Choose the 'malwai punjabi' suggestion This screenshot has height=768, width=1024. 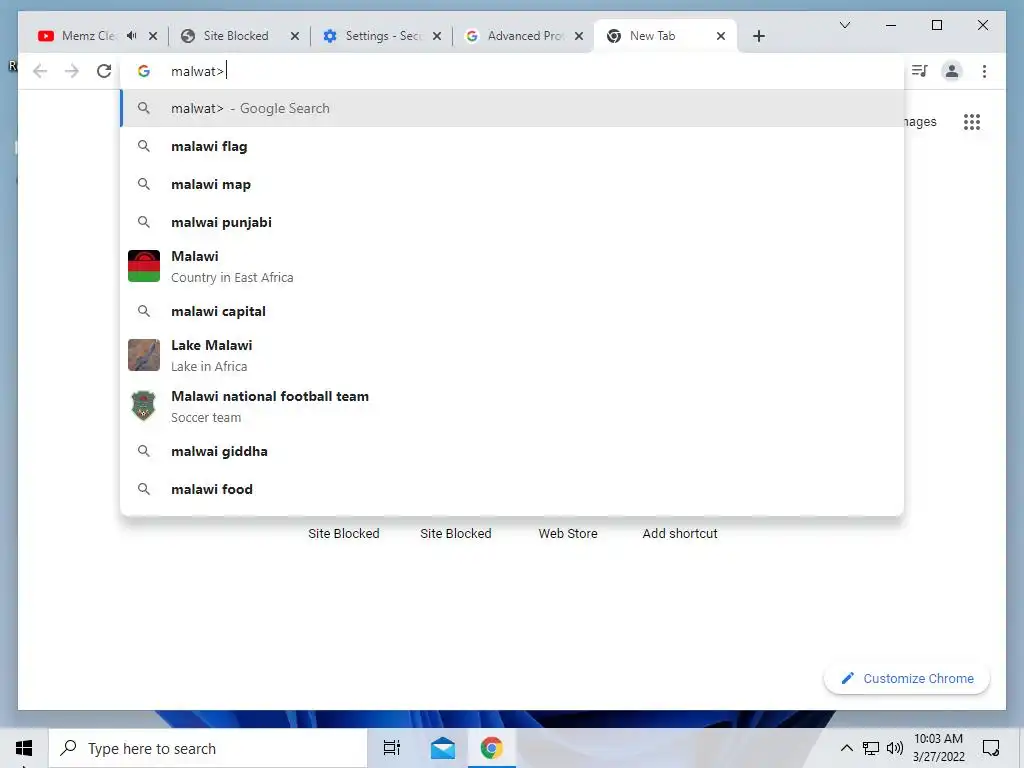point(513,222)
